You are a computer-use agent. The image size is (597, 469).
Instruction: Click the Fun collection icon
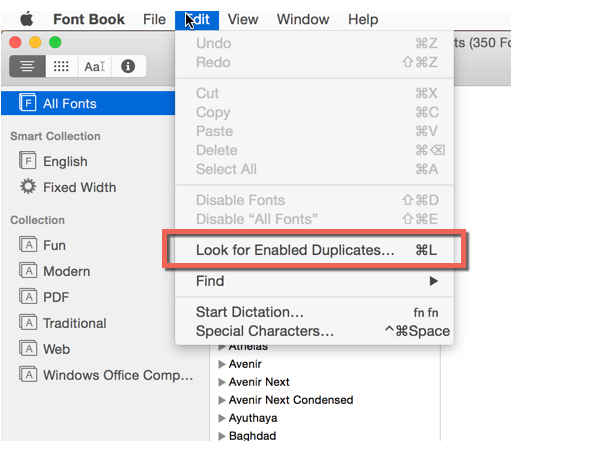coord(28,244)
